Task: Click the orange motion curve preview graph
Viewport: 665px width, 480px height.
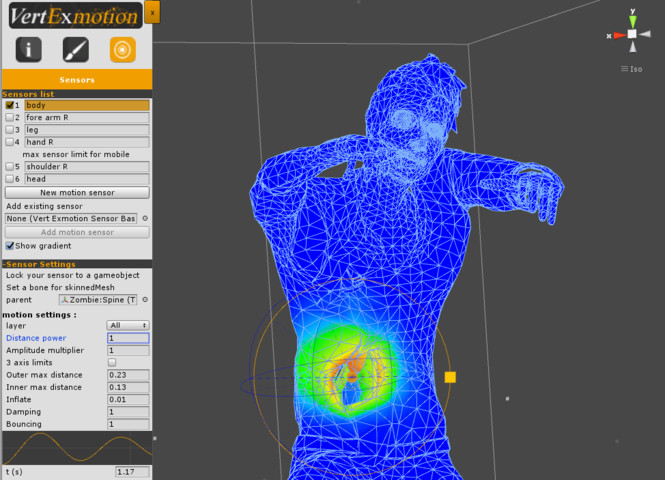Action: pos(77,448)
